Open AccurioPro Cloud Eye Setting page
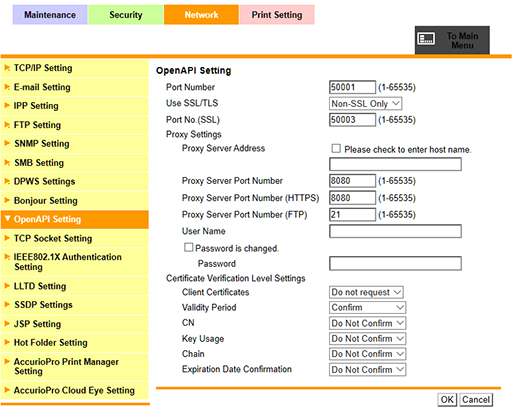Image resolution: width=517 pixels, height=410 pixels. tap(75, 390)
